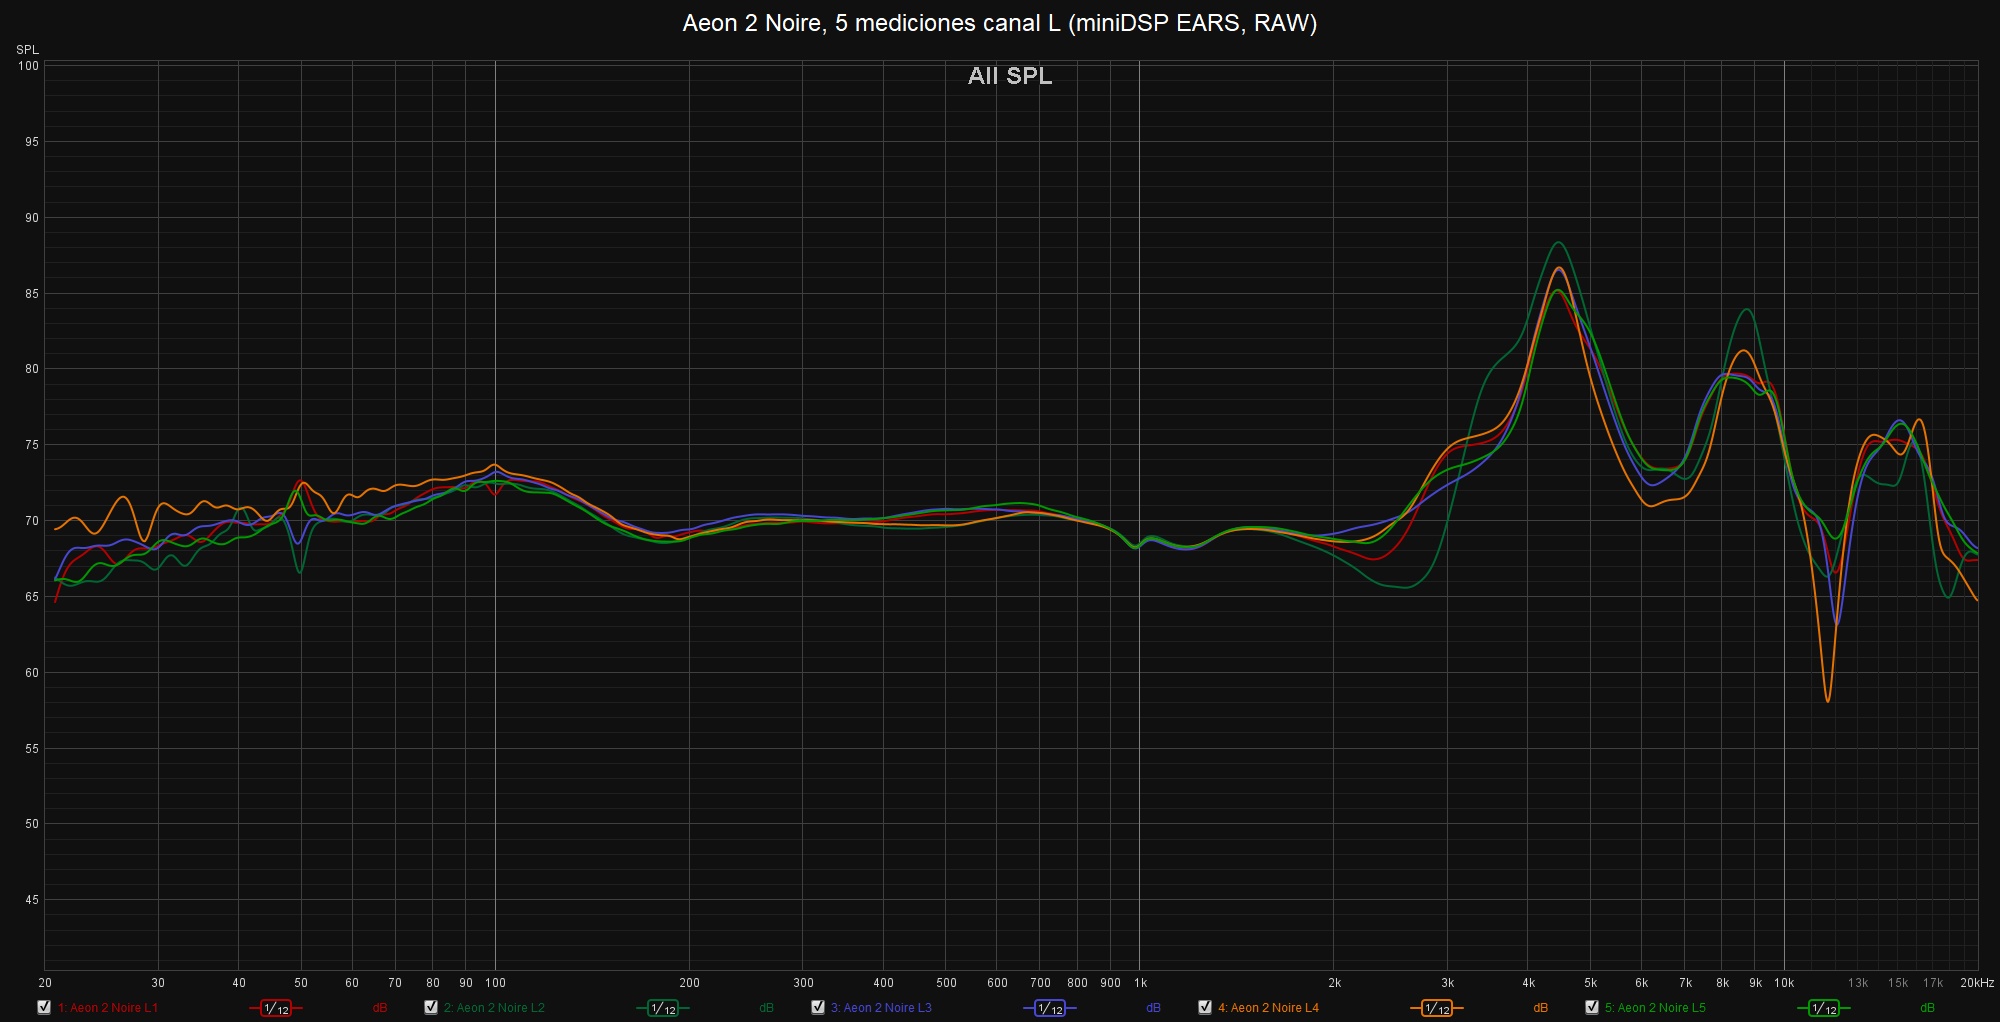Click the '3: Aeon 2 Noire L3' legend name

(x=881, y=1008)
